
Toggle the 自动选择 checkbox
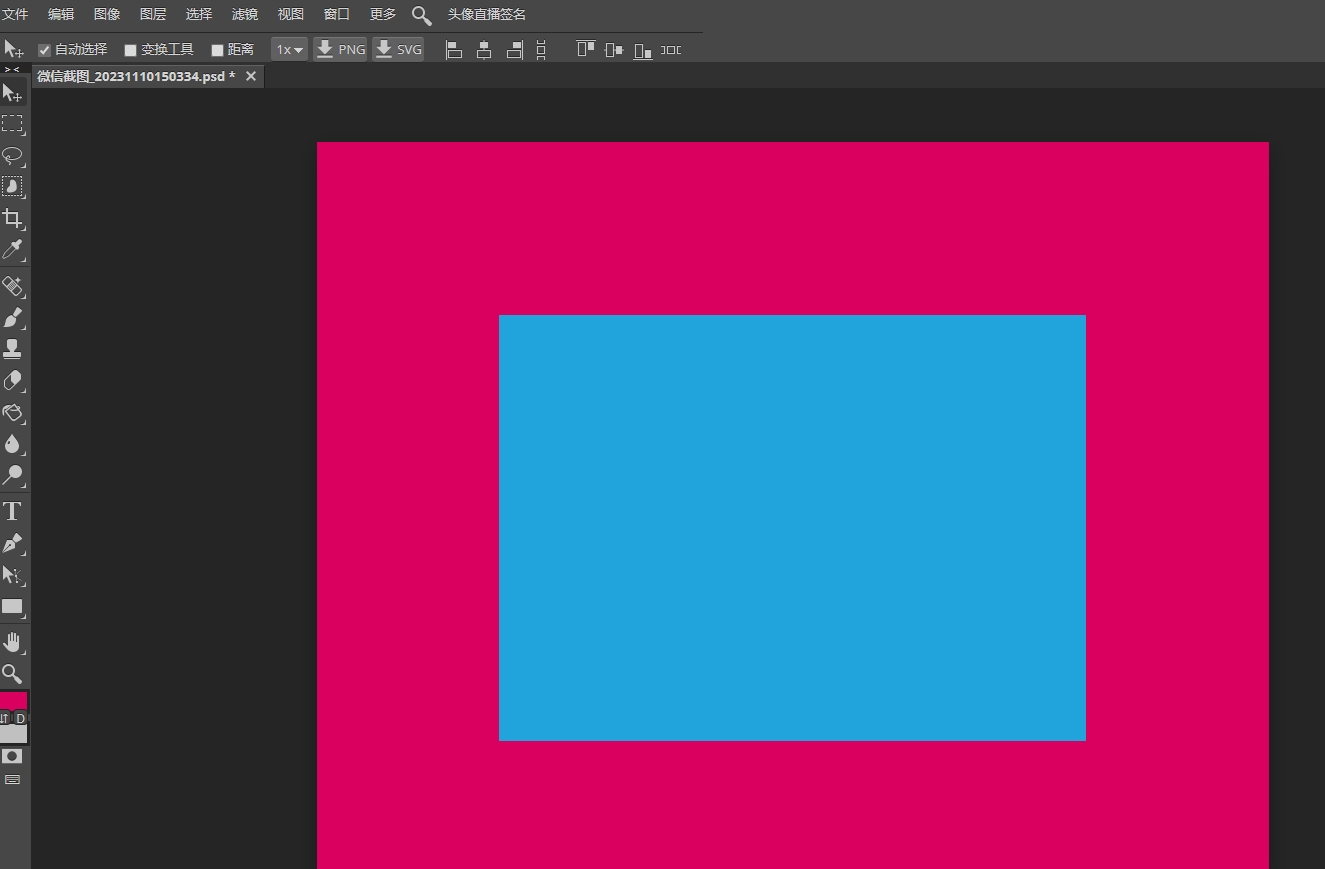44,49
